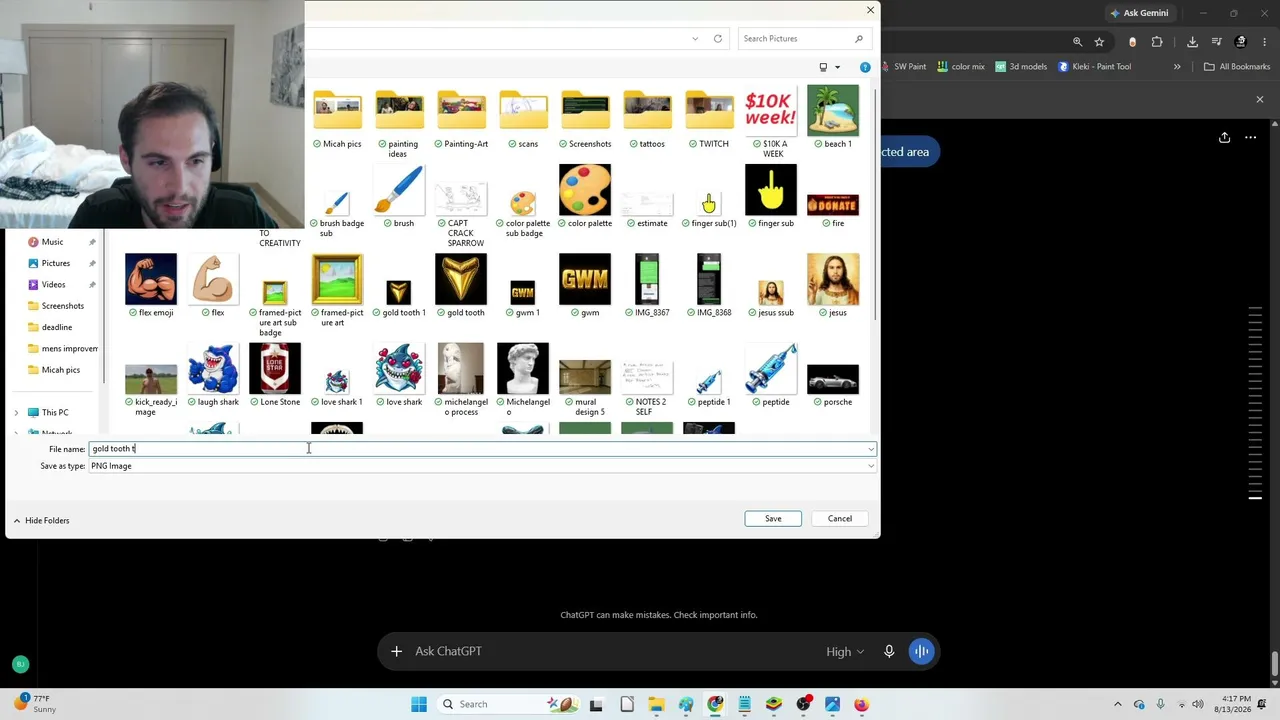Click the Cancel button
Viewport: 1280px width, 720px height.
(x=840, y=519)
